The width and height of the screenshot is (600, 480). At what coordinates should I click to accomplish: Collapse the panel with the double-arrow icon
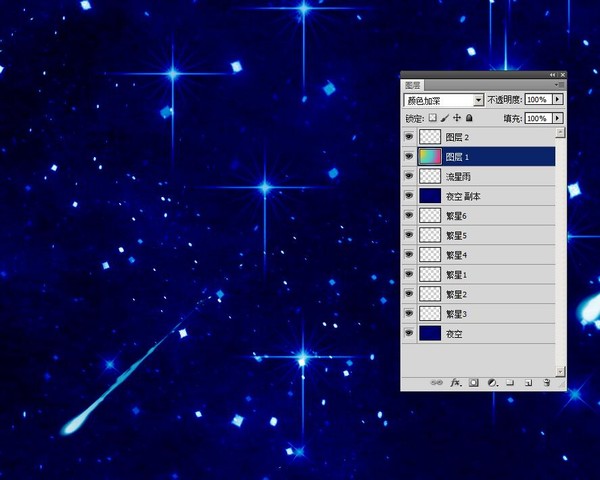click(553, 75)
